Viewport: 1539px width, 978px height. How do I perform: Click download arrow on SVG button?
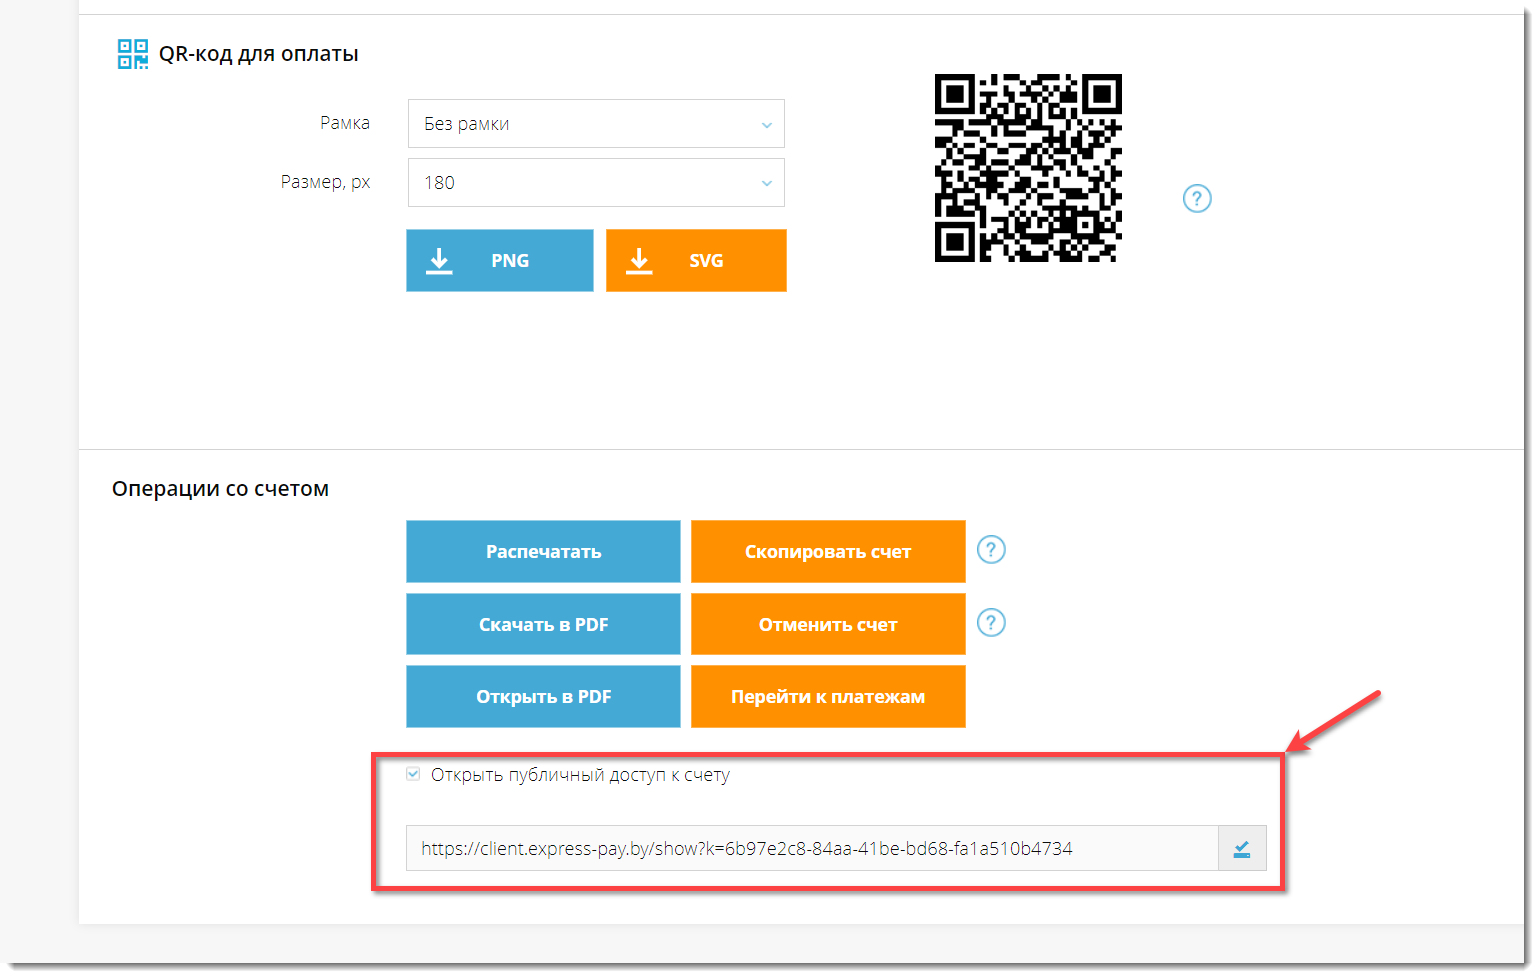(639, 261)
